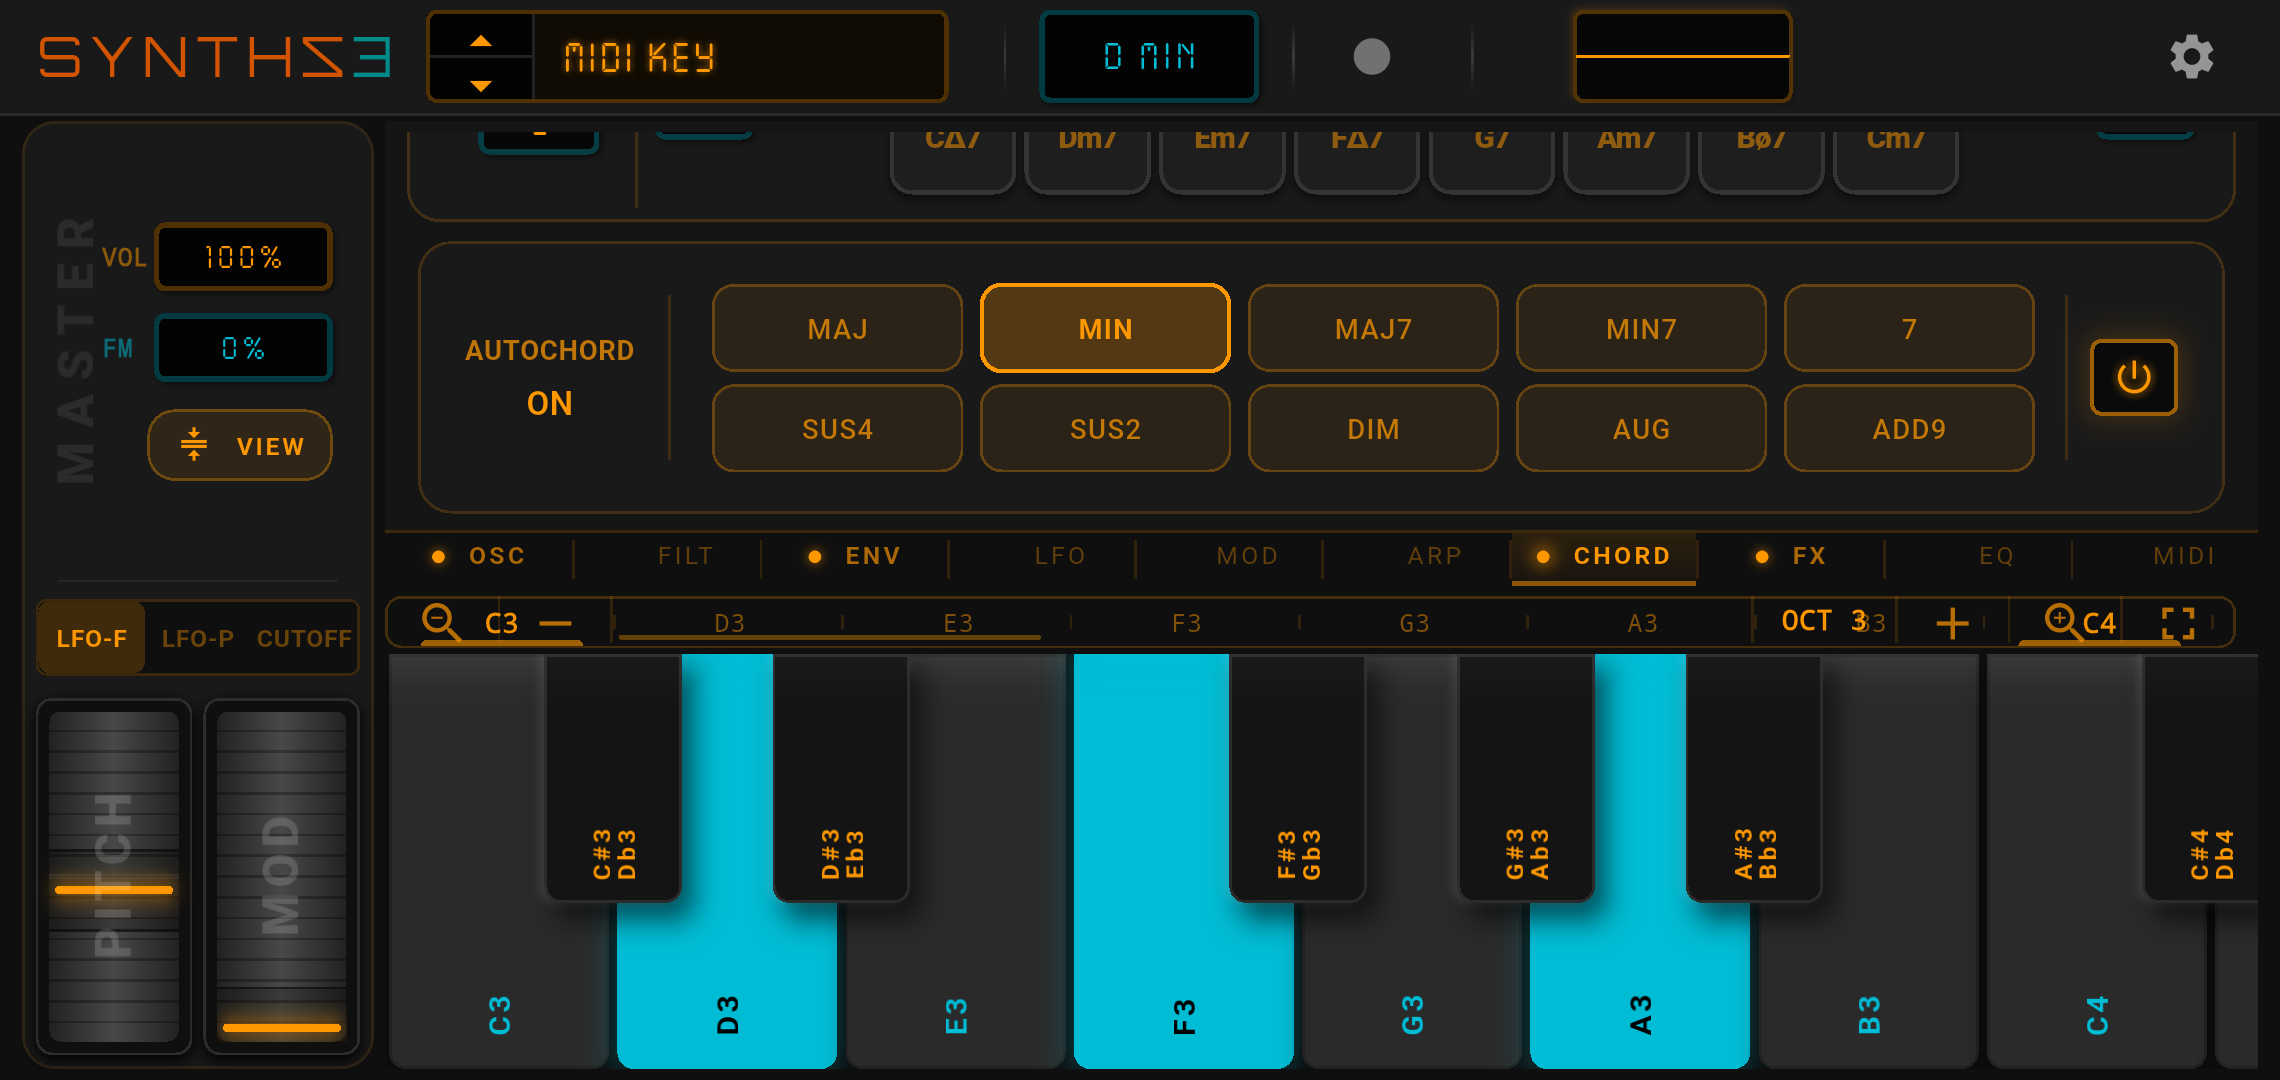Increase keyboard range with the plus icon
Screen dimensions: 2280x1080
[1951, 622]
